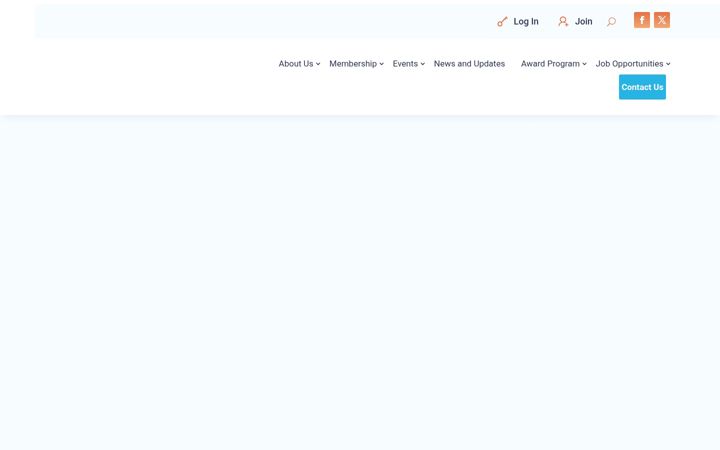Go to News and Updates

click(x=469, y=64)
